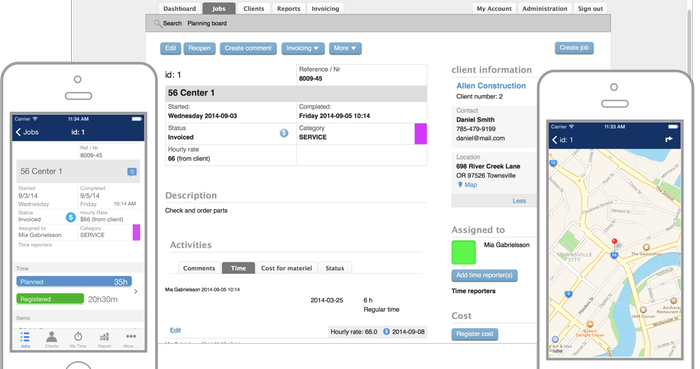This screenshot has width=700, height=369.
Task: Click the email daniel@mail.com
Action: [x=480, y=138]
